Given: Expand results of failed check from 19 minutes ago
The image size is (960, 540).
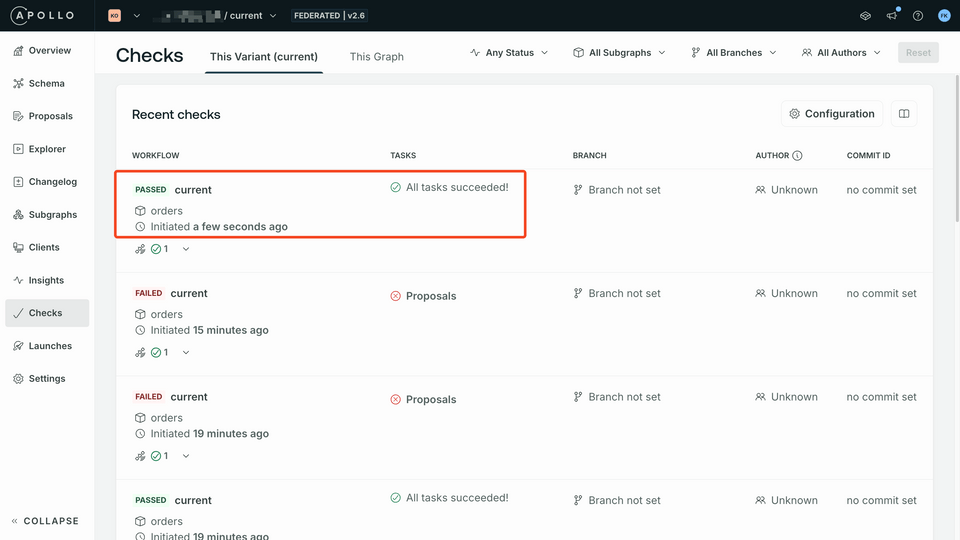Looking at the screenshot, I should tap(186, 456).
